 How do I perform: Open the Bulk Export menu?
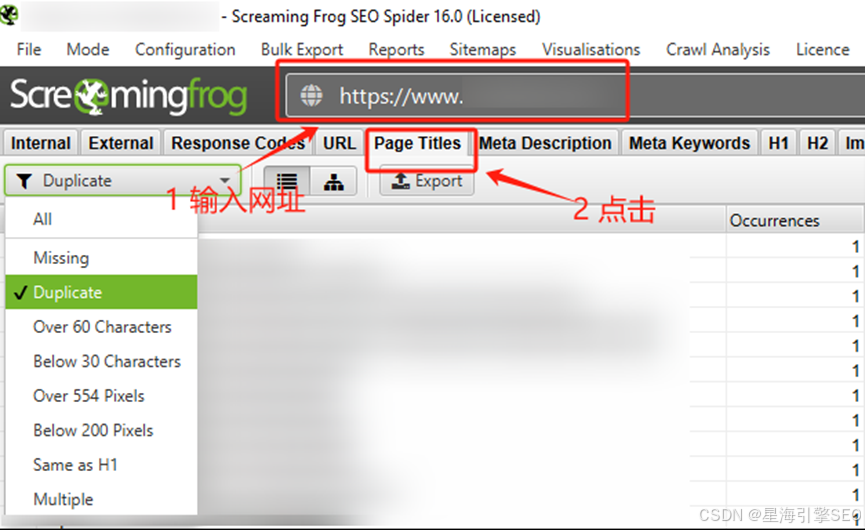pos(302,50)
